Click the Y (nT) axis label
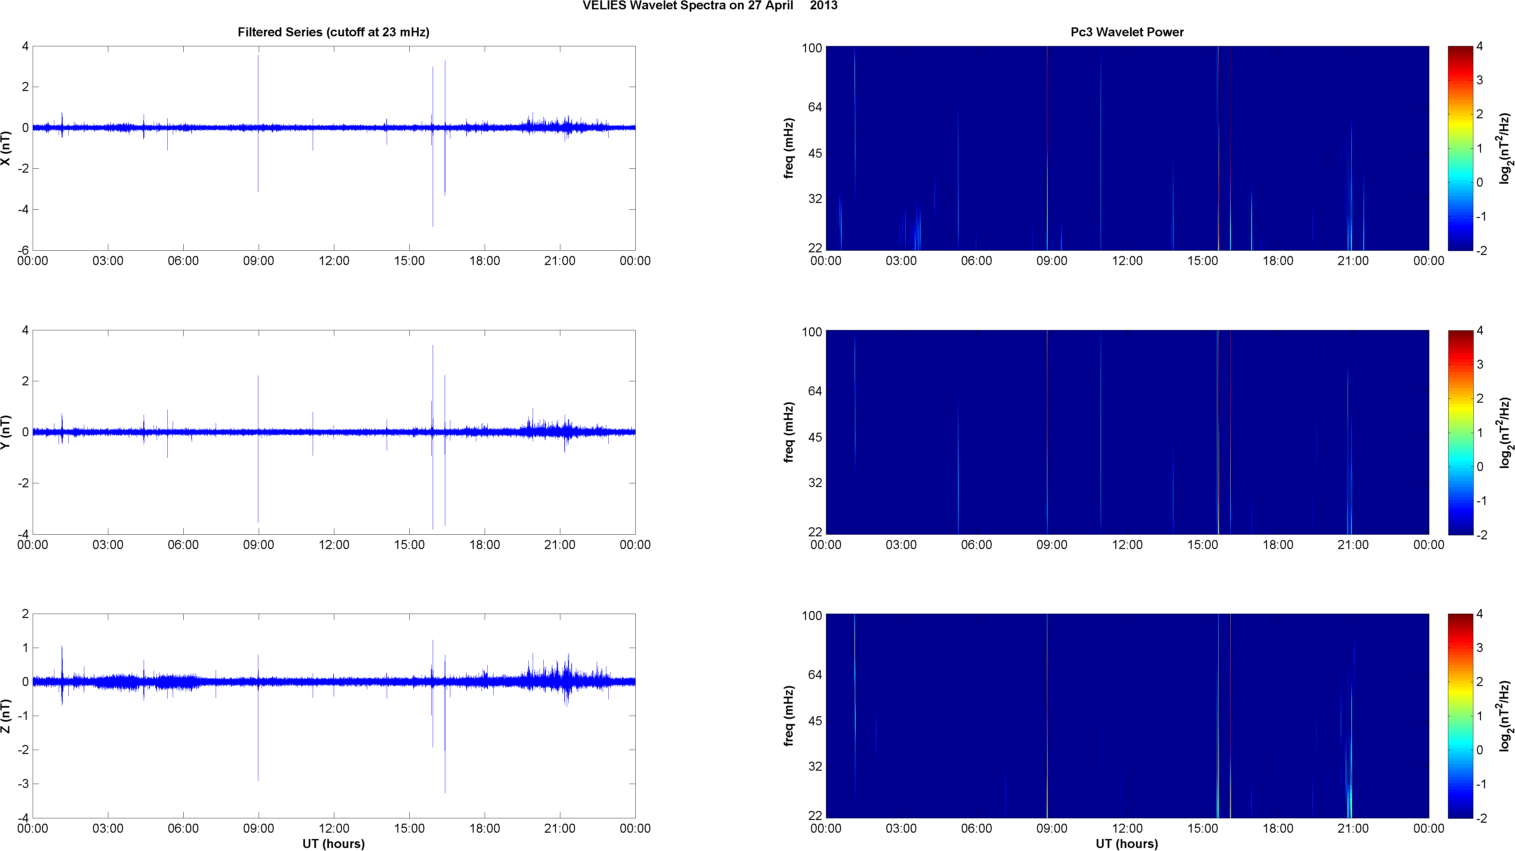This screenshot has height=851, width=1515. pos(7,432)
